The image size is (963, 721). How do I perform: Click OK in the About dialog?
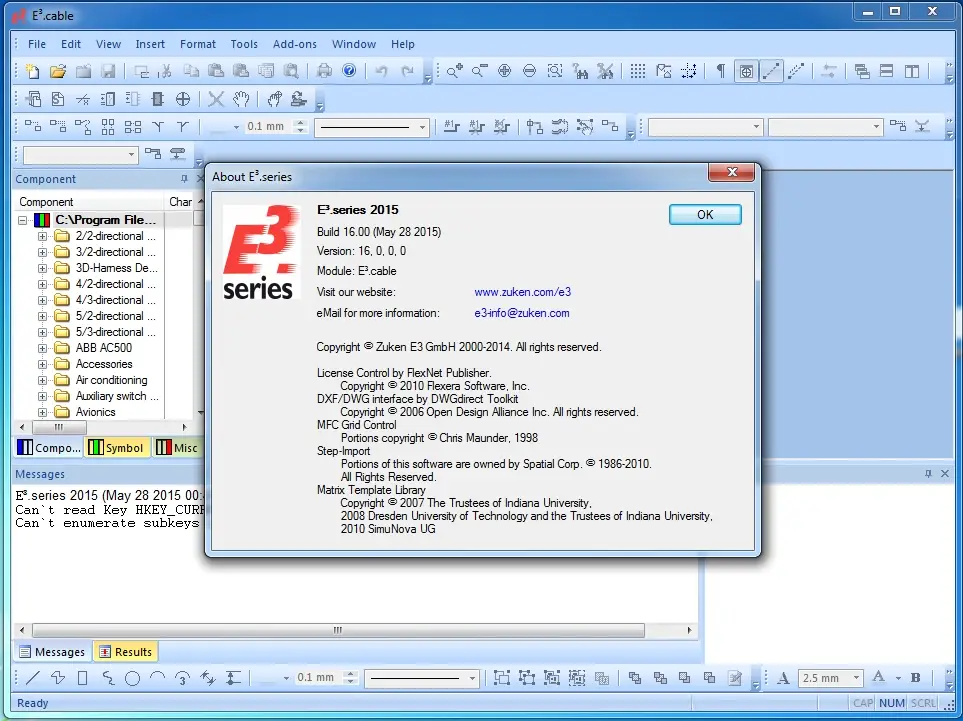point(705,214)
